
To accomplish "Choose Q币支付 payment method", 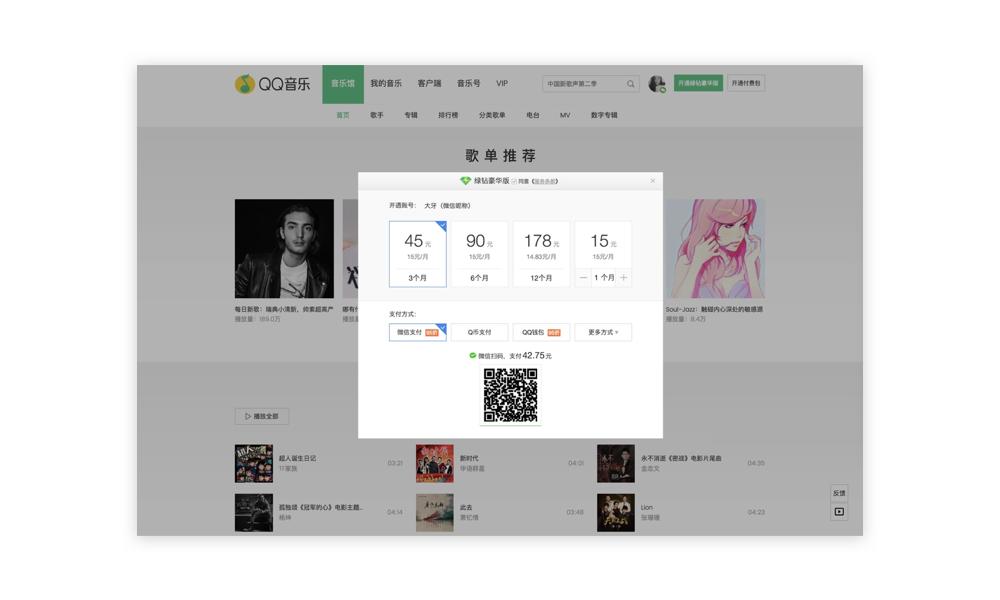I will click(480, 332).
